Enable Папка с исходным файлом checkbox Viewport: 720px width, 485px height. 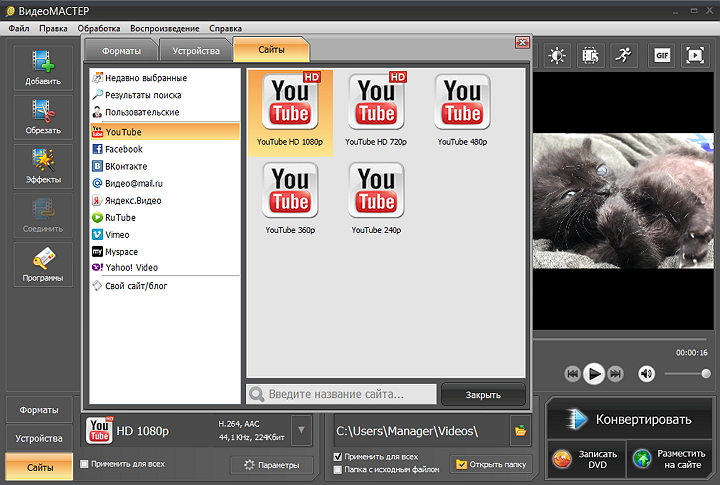coord(338,468)
